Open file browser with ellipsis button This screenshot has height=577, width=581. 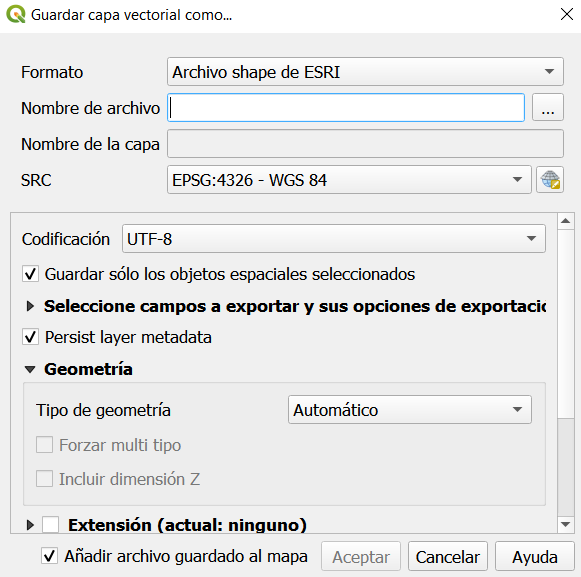[x=548, y=107]
